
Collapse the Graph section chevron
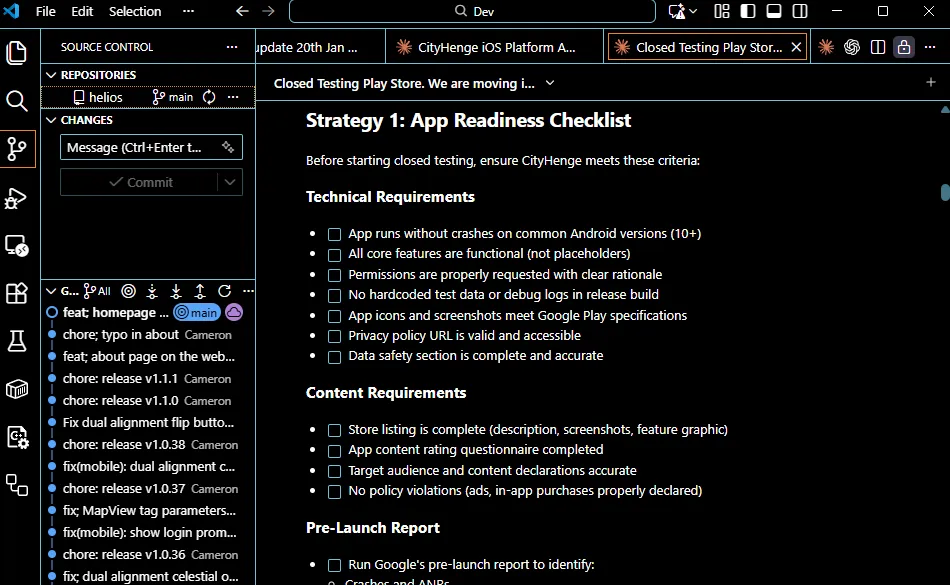[x=51, y=291]
